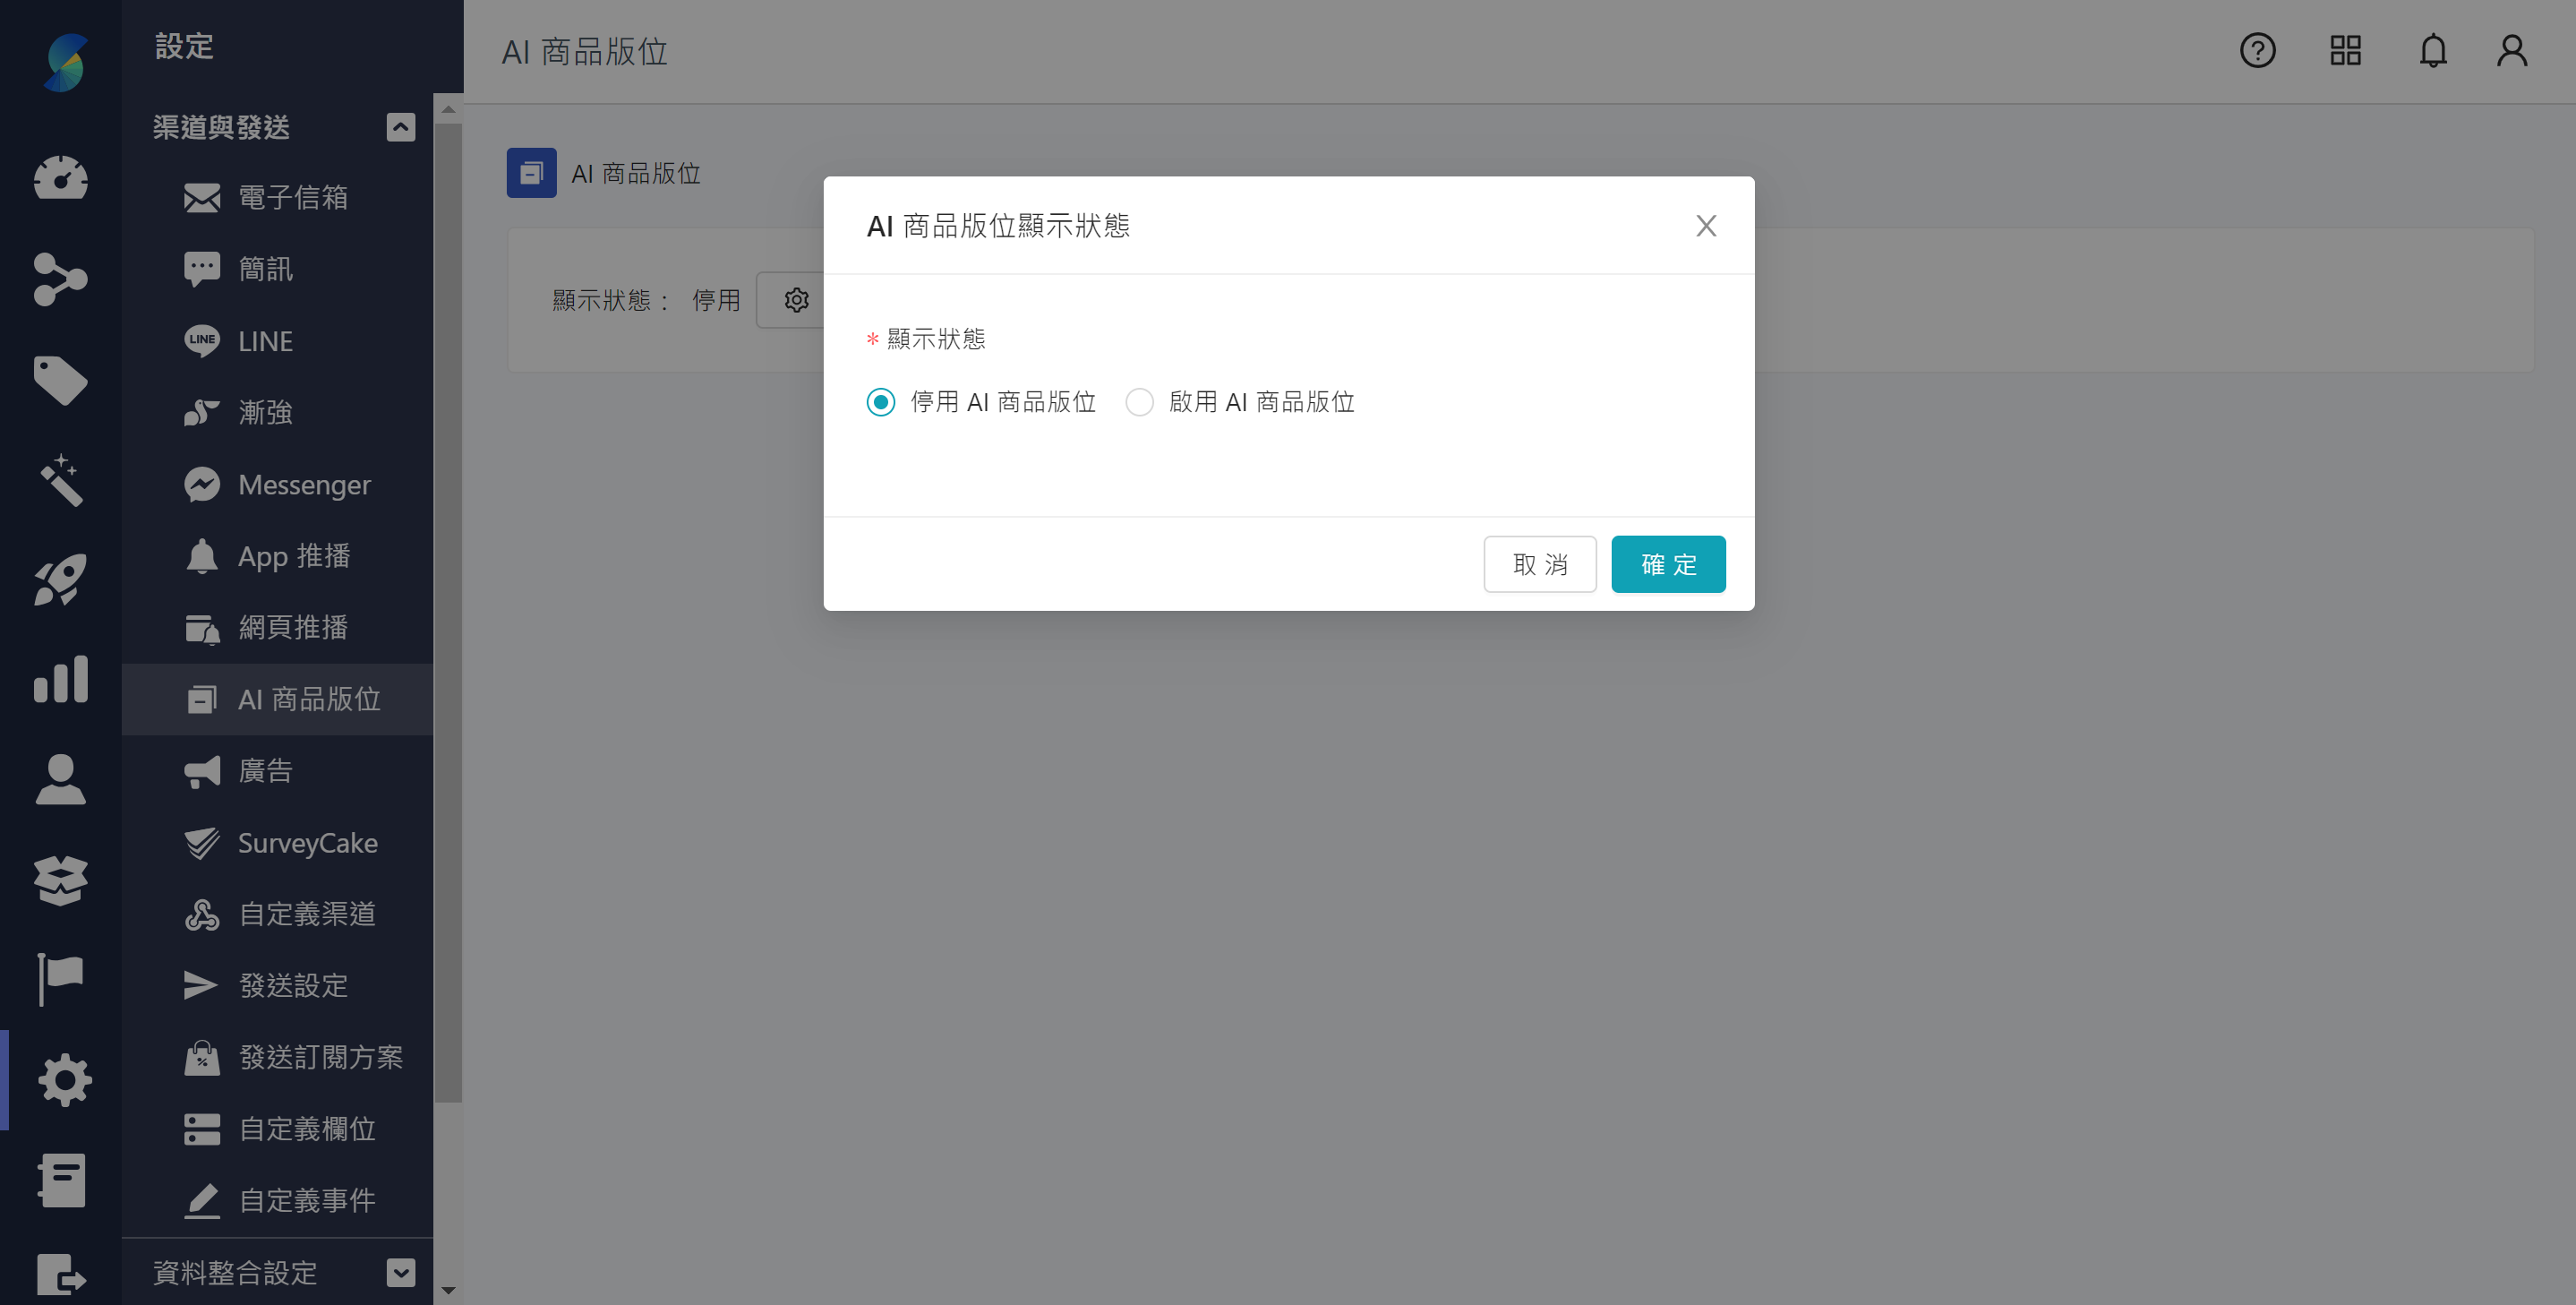Open the dashboard gauge icon in left rail

pyautogui.click(x=61, y=178)
